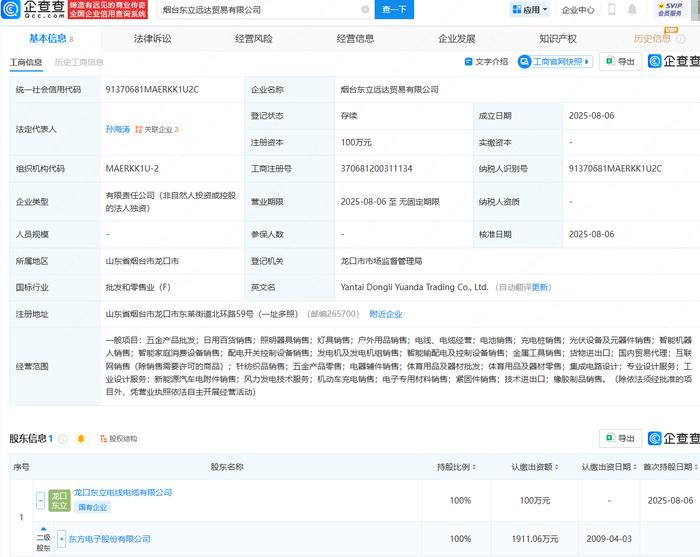Open 东方电子股份有限公司 shareholder link

(109, 539)
